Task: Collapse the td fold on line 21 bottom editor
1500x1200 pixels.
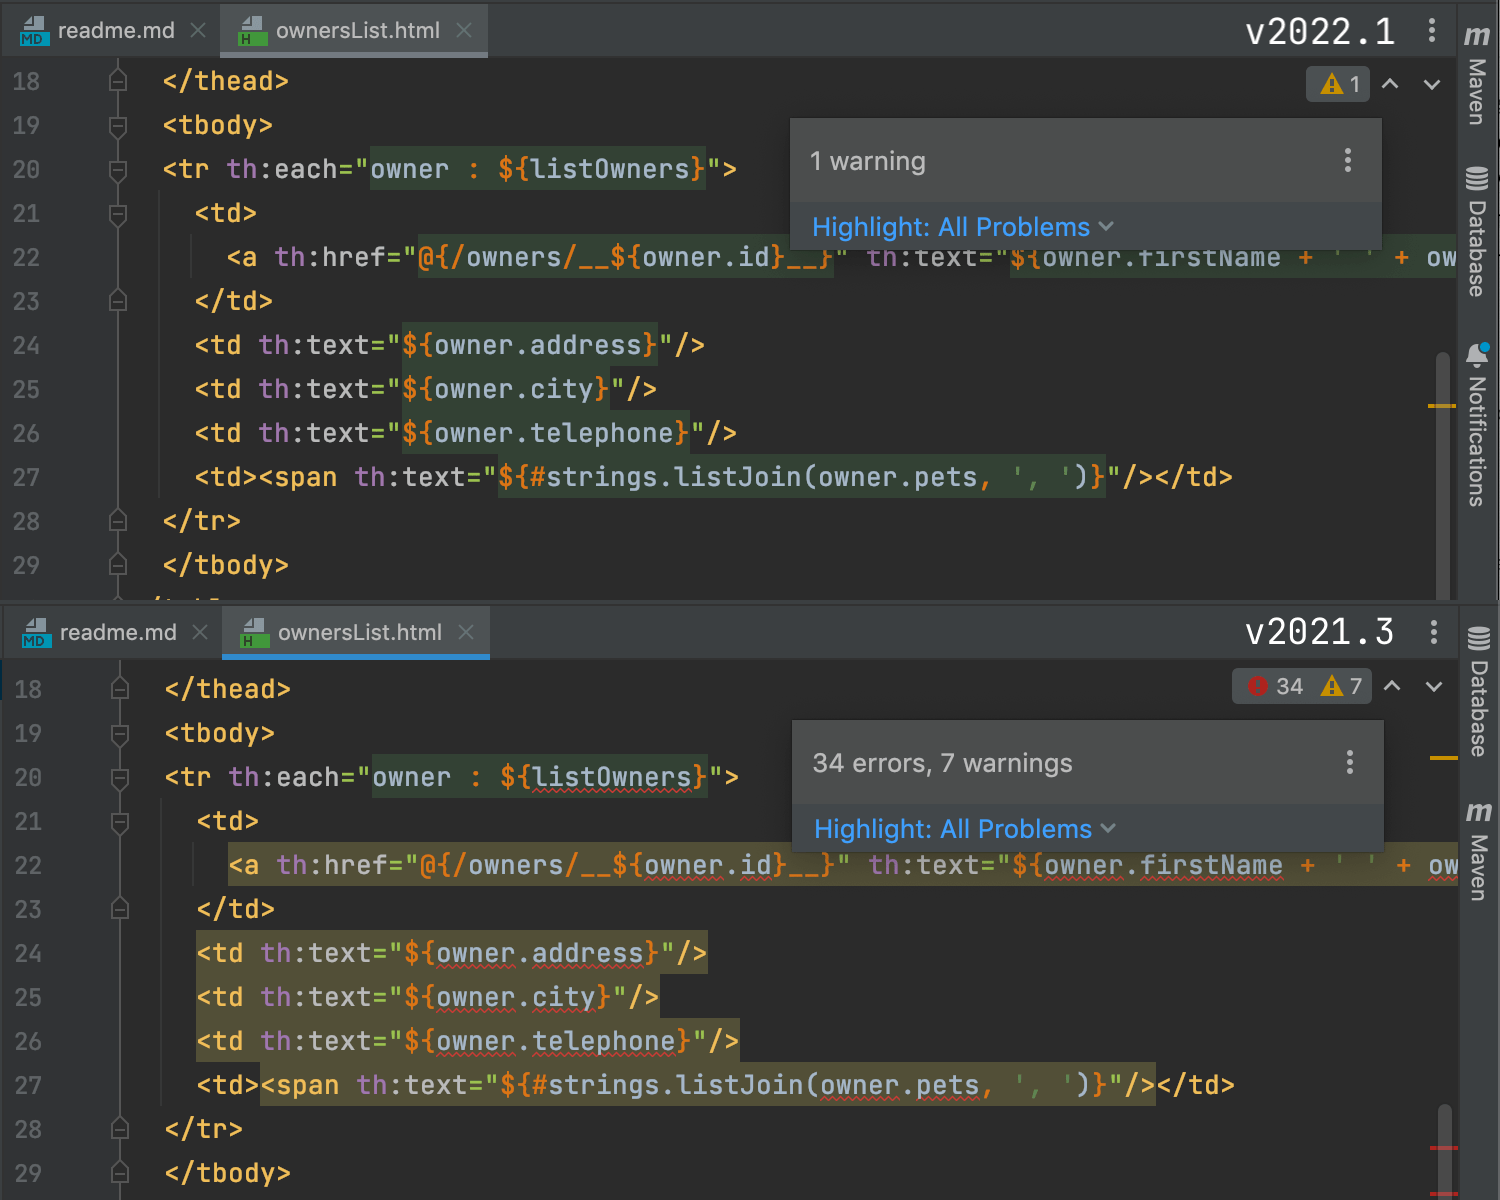Action: 120,821
